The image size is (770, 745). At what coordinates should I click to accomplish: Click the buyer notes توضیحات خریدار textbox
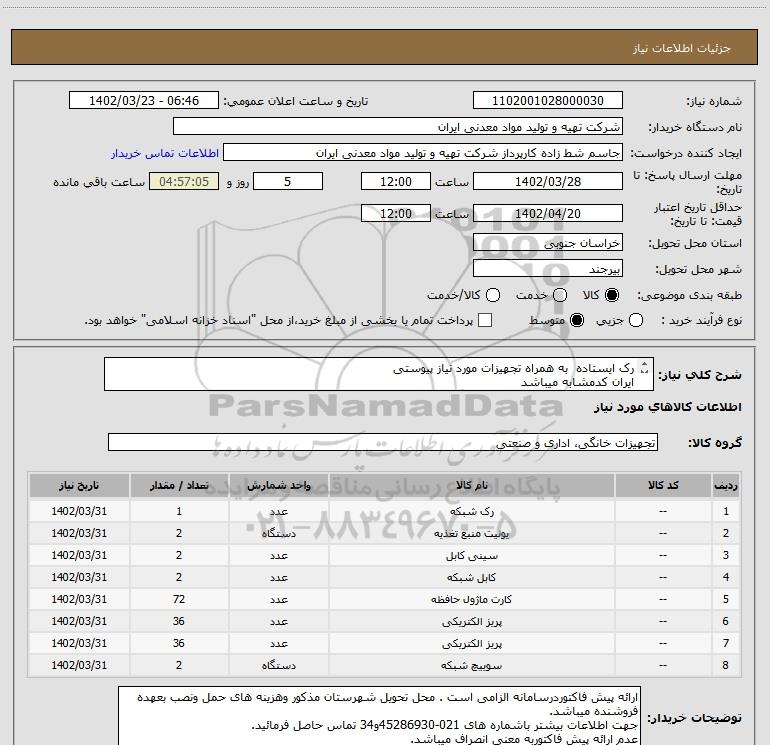pos(379,716)
